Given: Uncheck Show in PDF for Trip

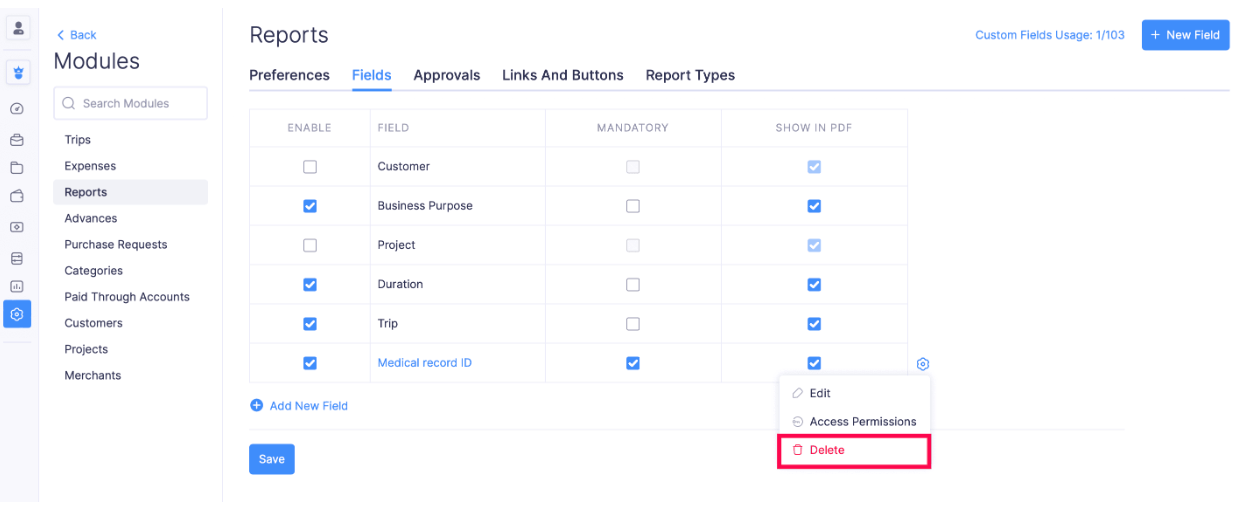Looking at the screenshot, I should coord(814,324).
